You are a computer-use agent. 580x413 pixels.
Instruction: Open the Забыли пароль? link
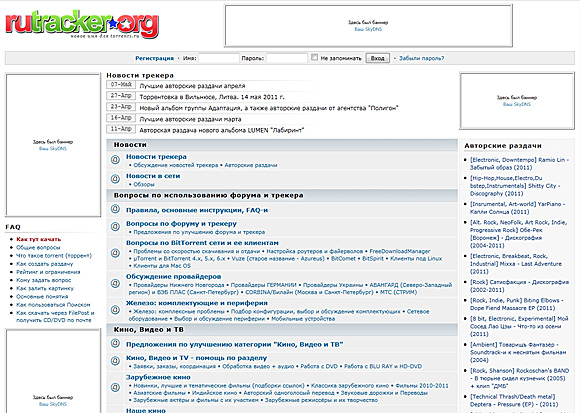pyautogui.click(x=422, y=58)
